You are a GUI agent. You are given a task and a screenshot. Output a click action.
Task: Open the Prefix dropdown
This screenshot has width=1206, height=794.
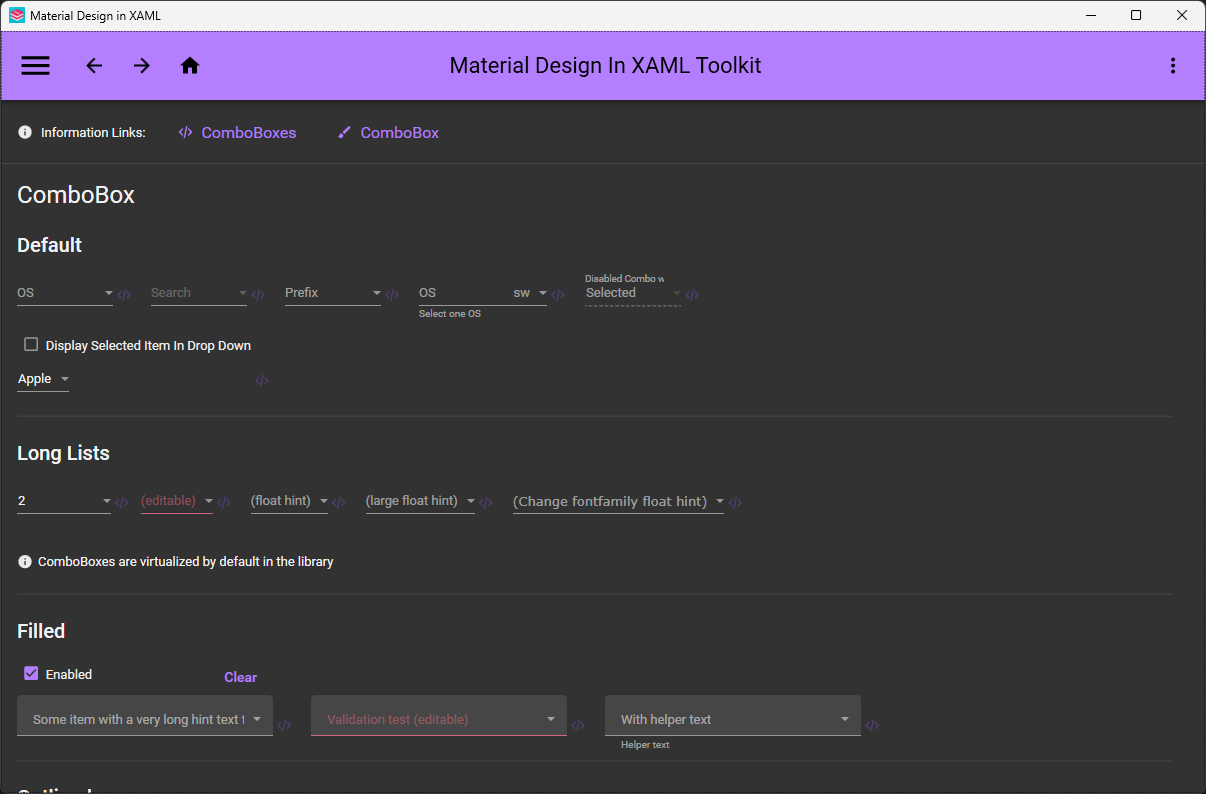pos(333,293)
